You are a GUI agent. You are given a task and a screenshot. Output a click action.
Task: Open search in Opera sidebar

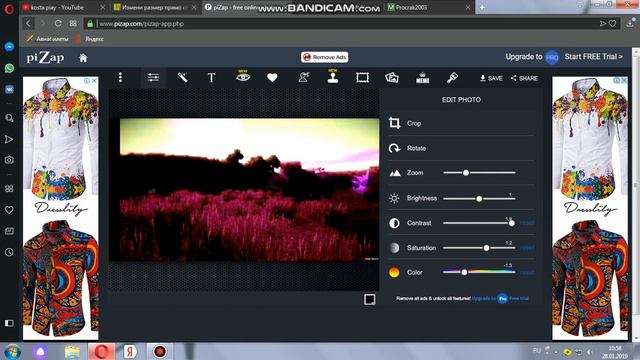pyautogui.click(x=9, y=118)
